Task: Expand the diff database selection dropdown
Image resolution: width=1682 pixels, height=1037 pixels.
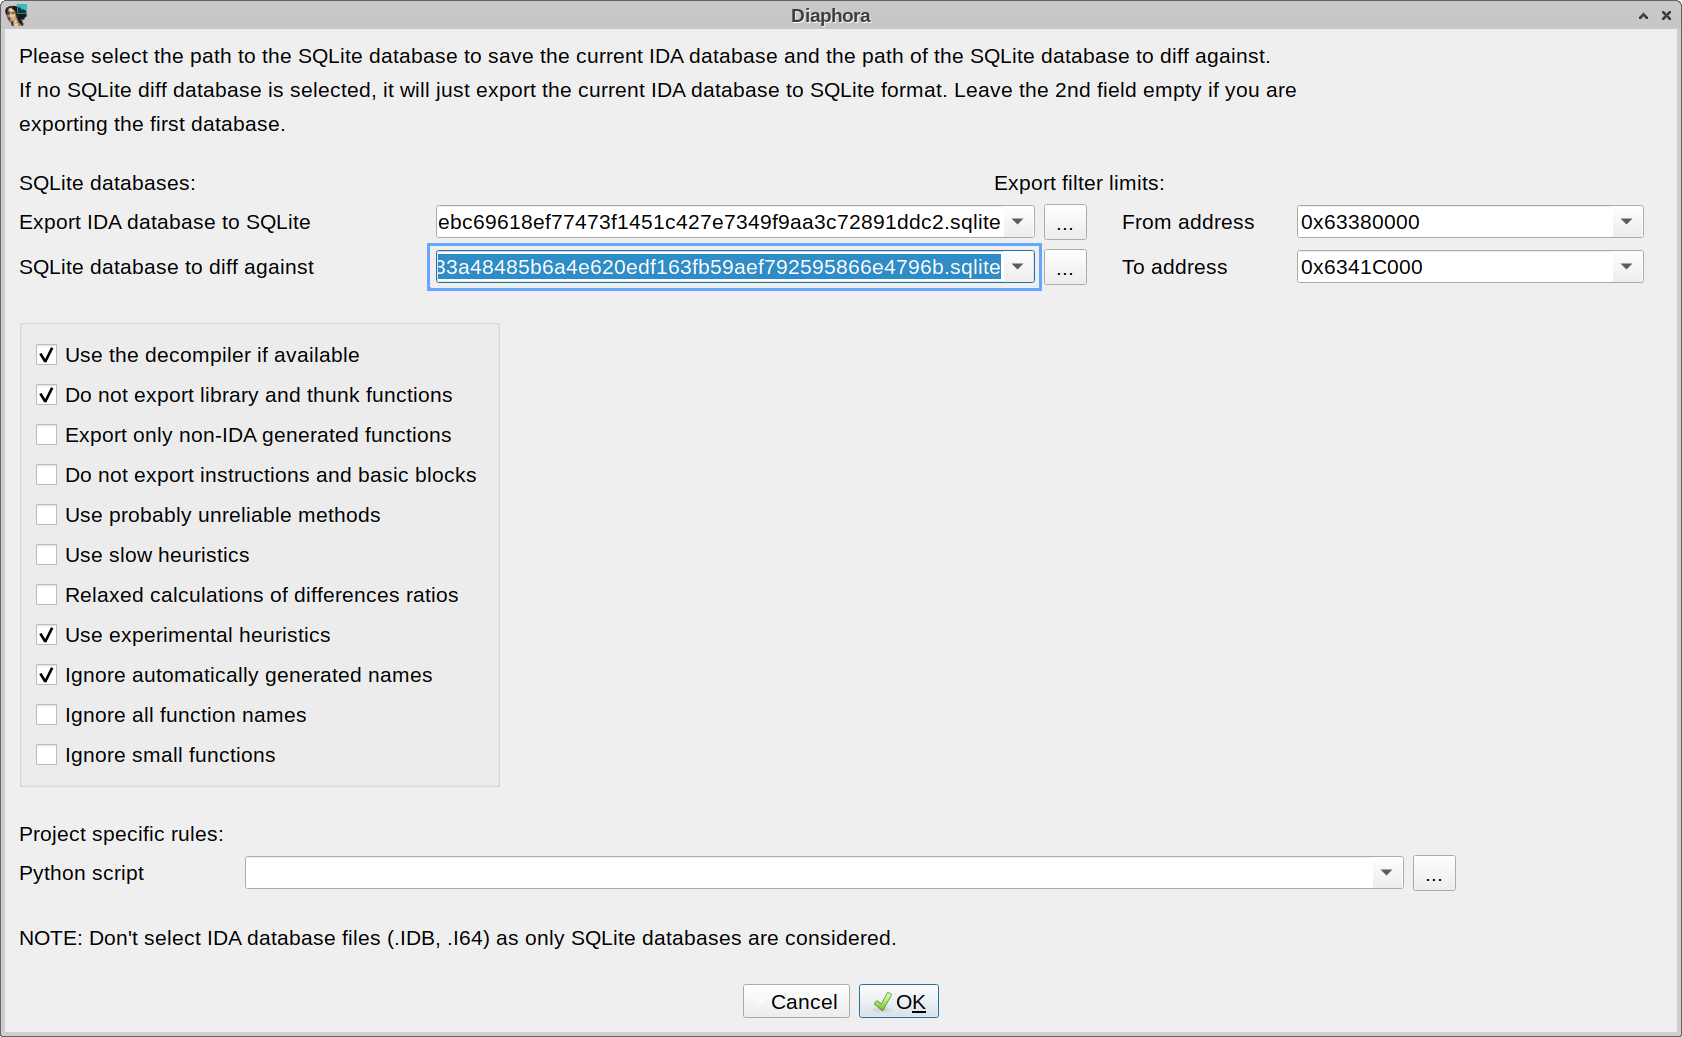Action: pos(1017,267)
